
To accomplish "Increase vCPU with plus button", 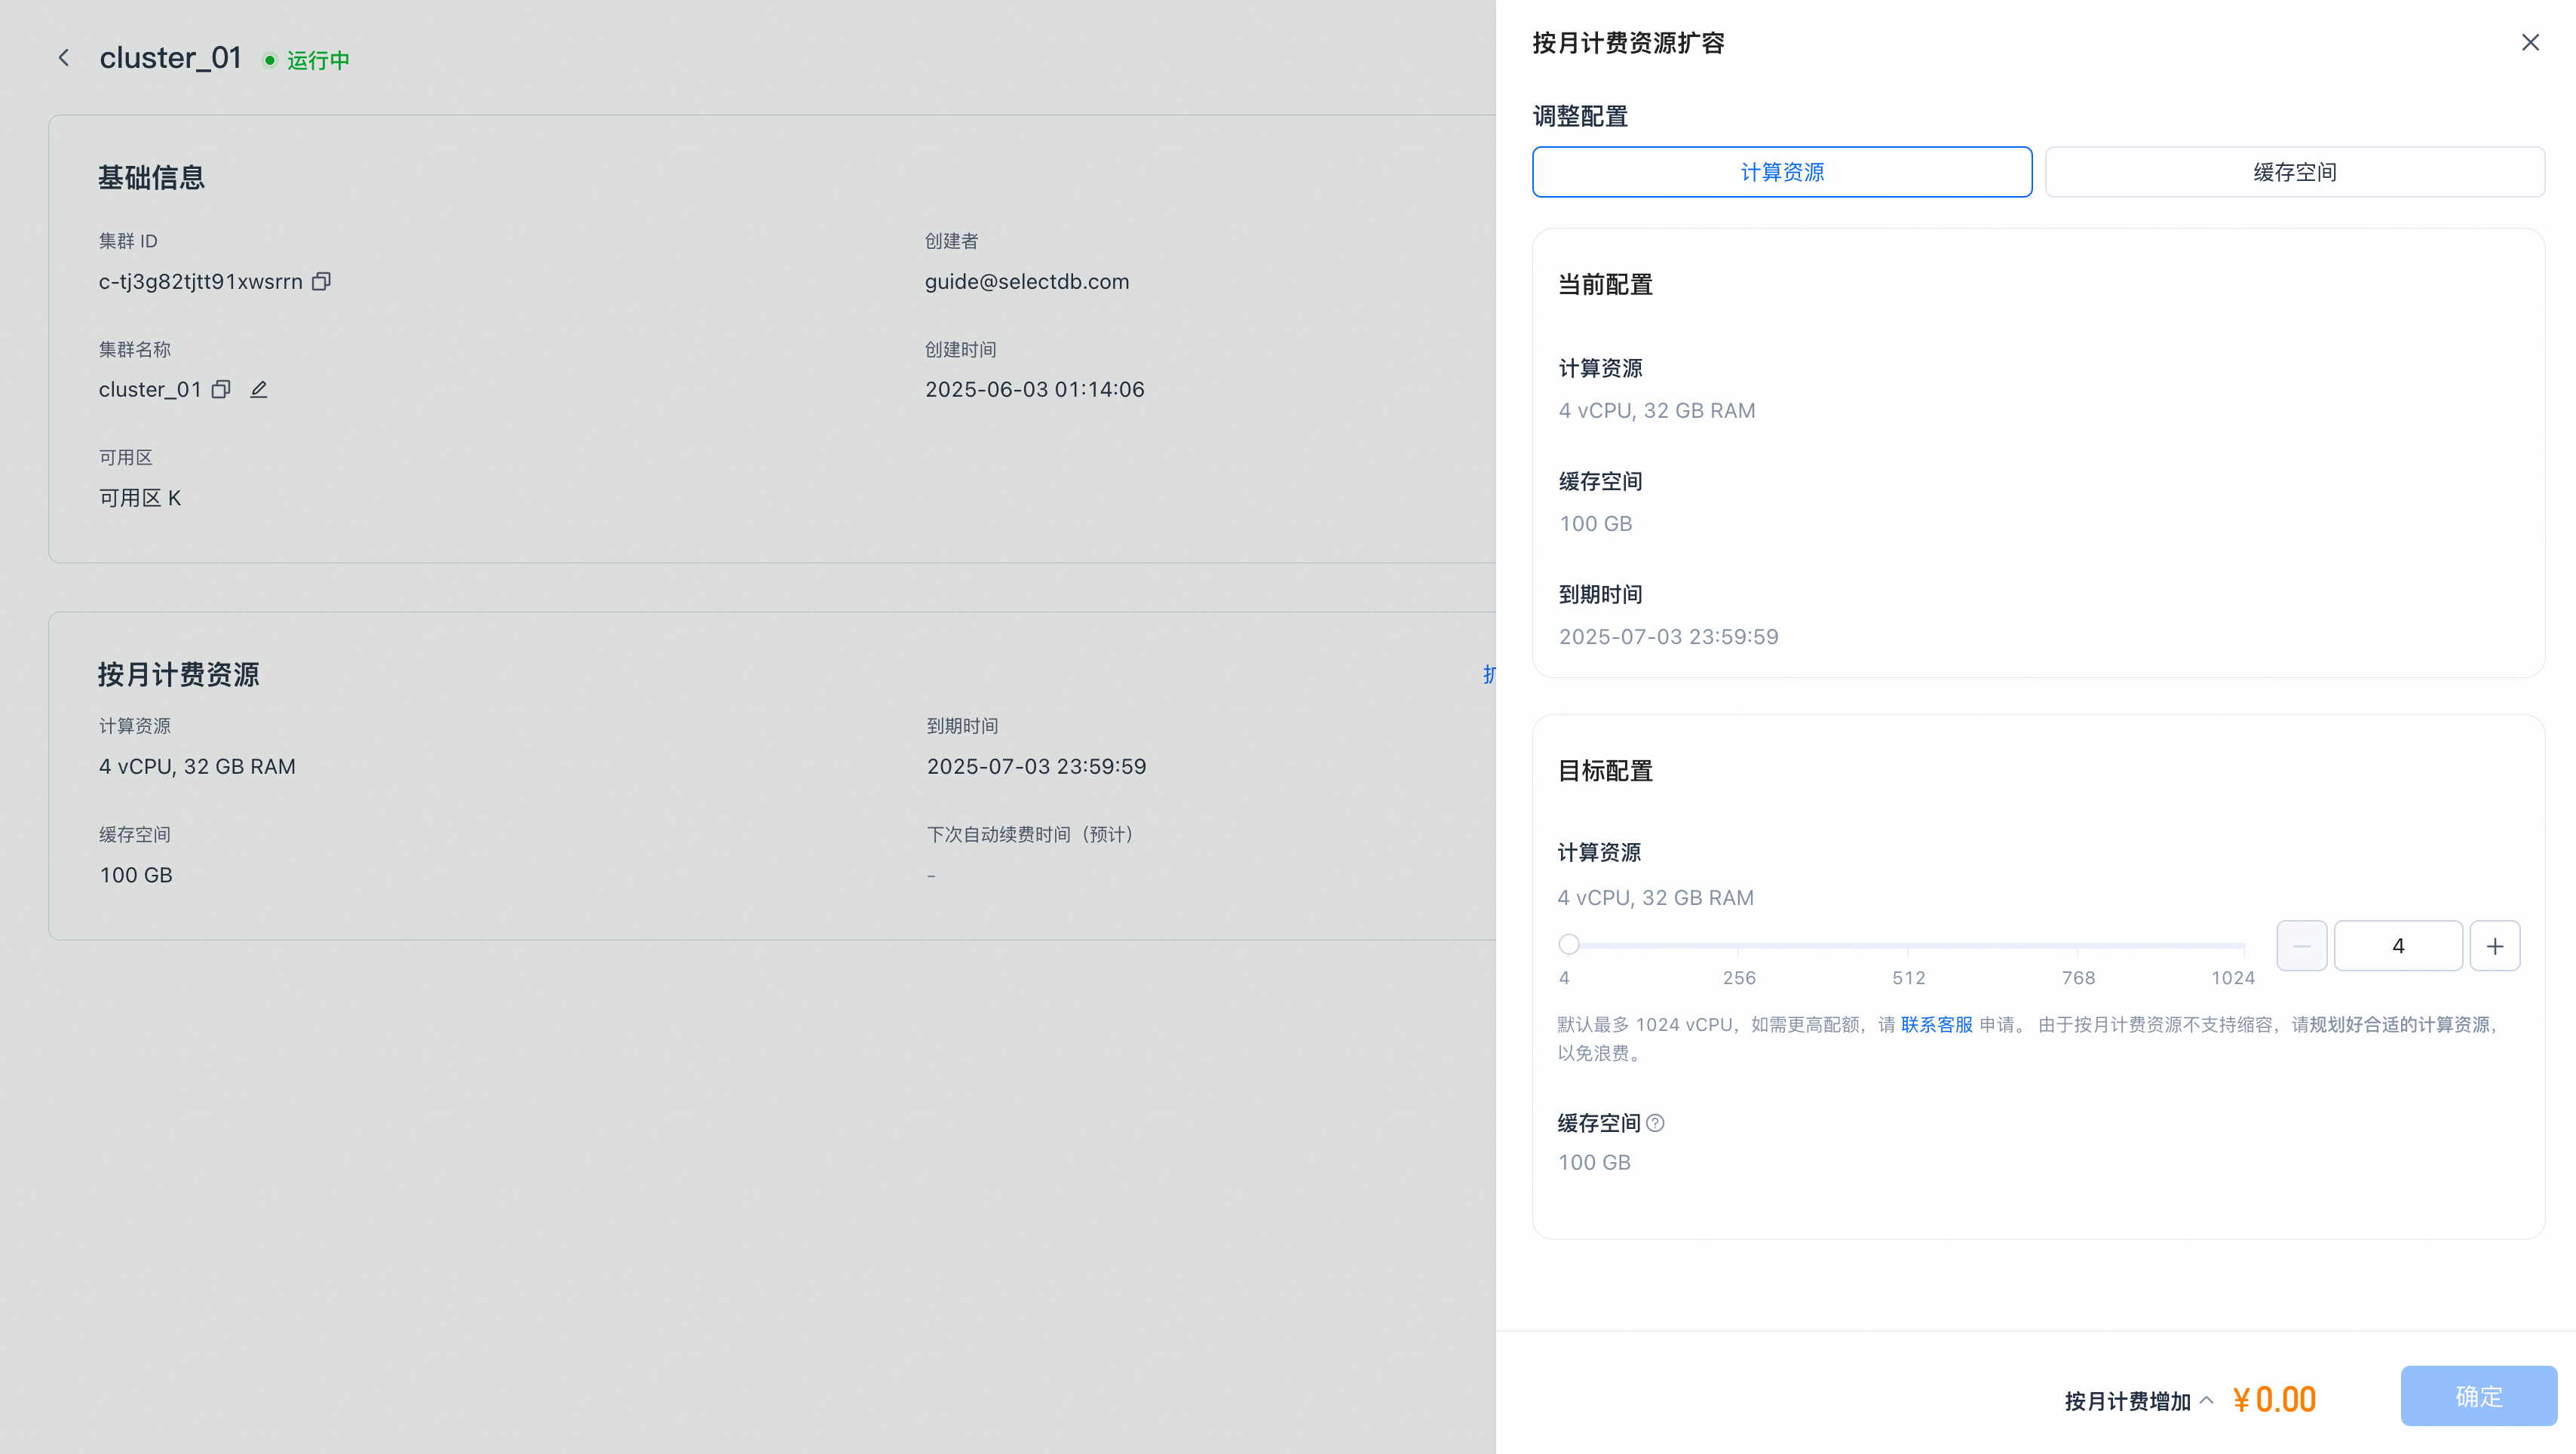I will point(2494,946).
